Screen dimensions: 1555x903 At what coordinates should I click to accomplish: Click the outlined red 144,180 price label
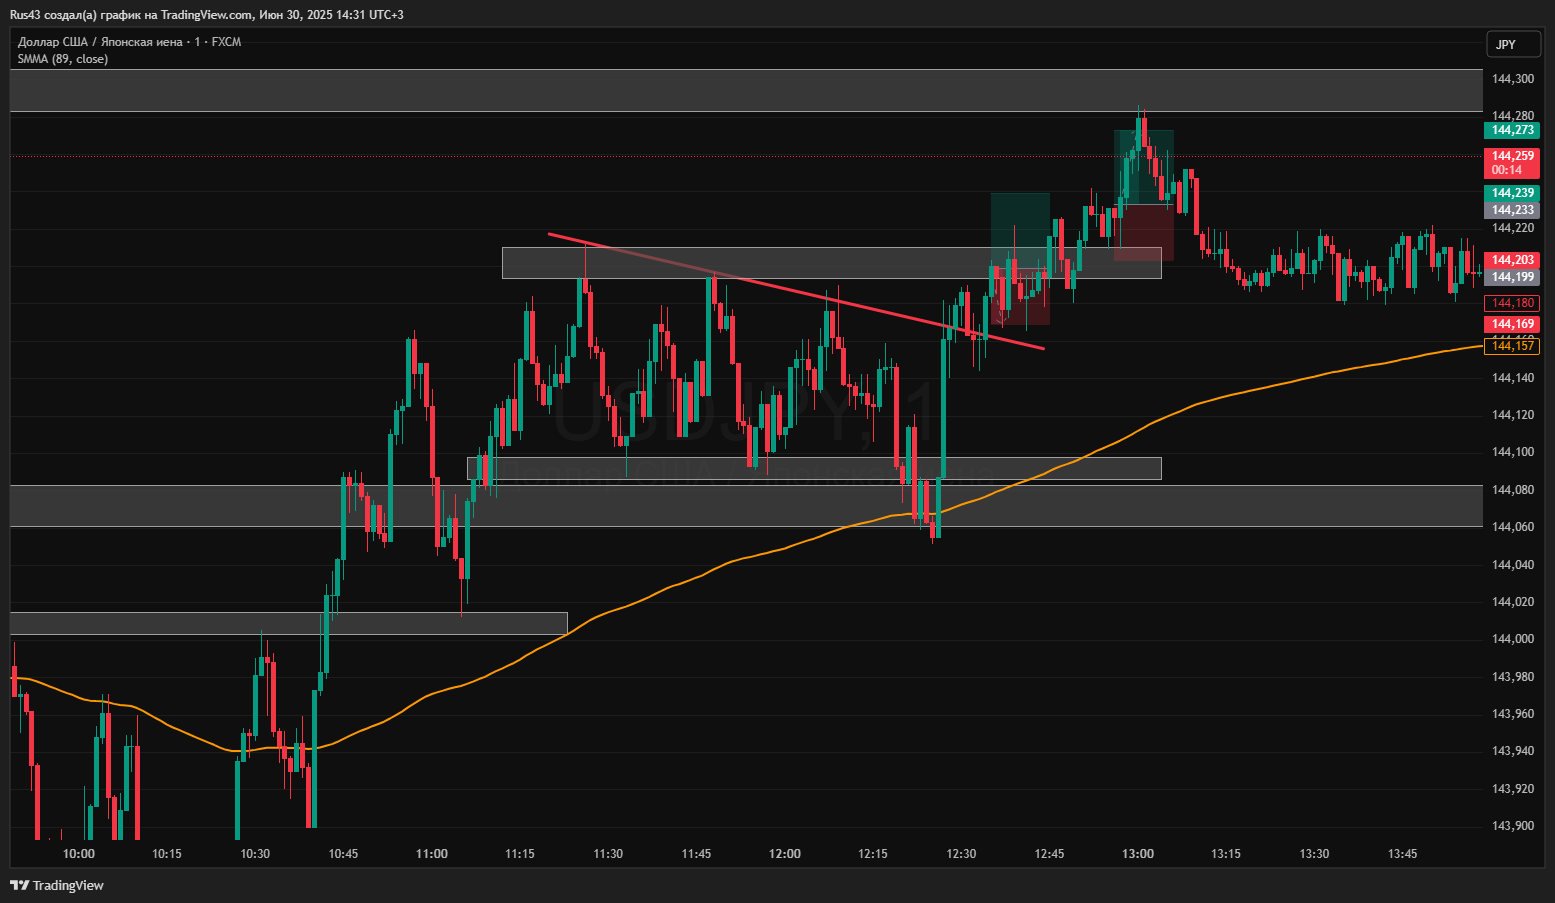coord(1512,303)
